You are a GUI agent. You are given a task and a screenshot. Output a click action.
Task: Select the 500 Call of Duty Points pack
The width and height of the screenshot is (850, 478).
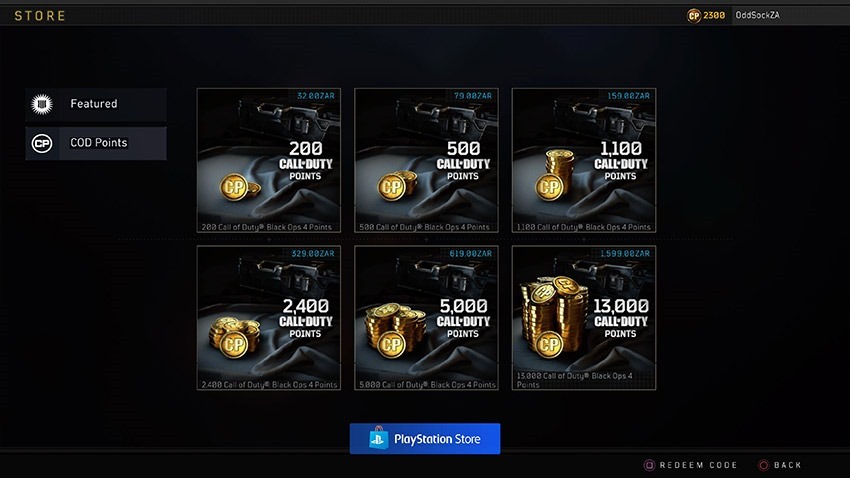[426, 160]
